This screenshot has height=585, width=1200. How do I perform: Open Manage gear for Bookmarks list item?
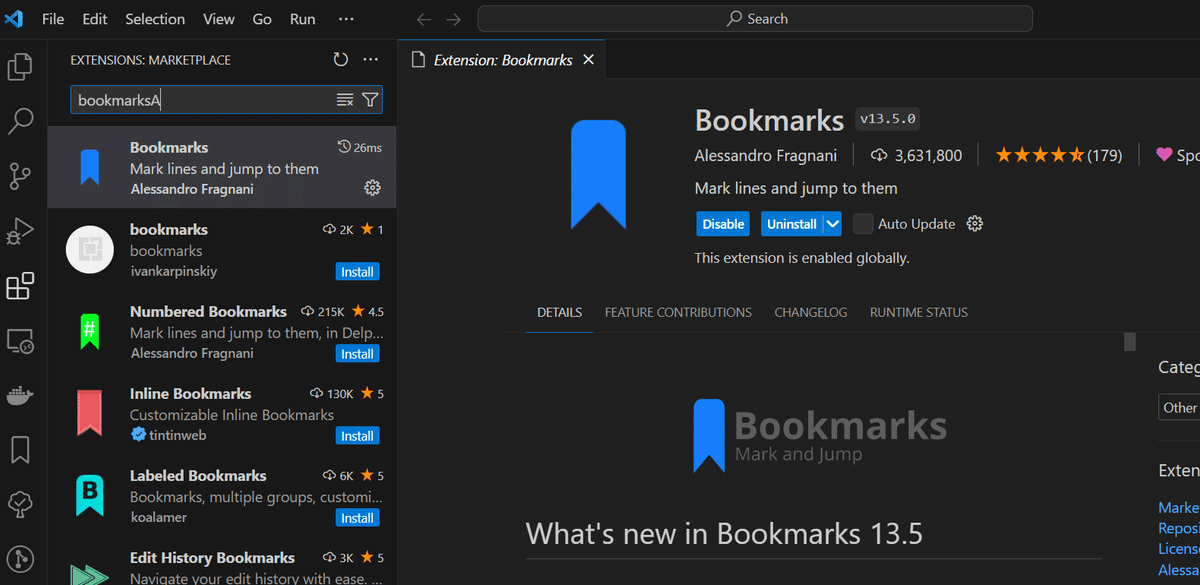coord(372,188)
